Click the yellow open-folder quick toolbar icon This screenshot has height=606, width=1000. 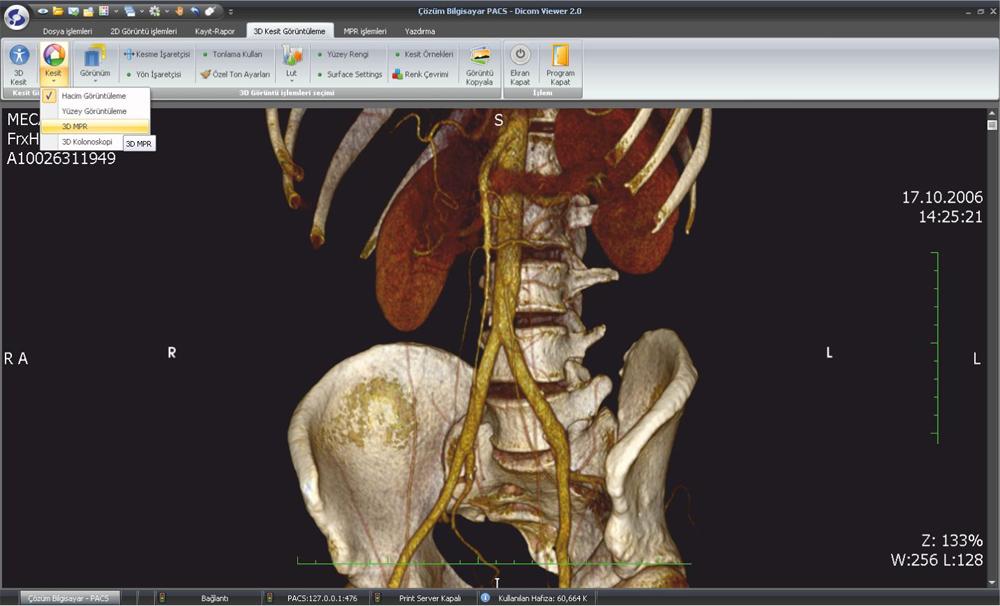[58, 11]
